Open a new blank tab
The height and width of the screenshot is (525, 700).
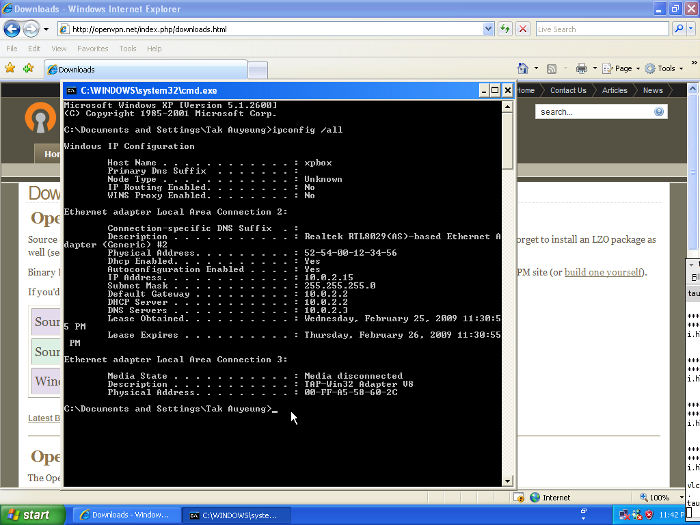258,70
